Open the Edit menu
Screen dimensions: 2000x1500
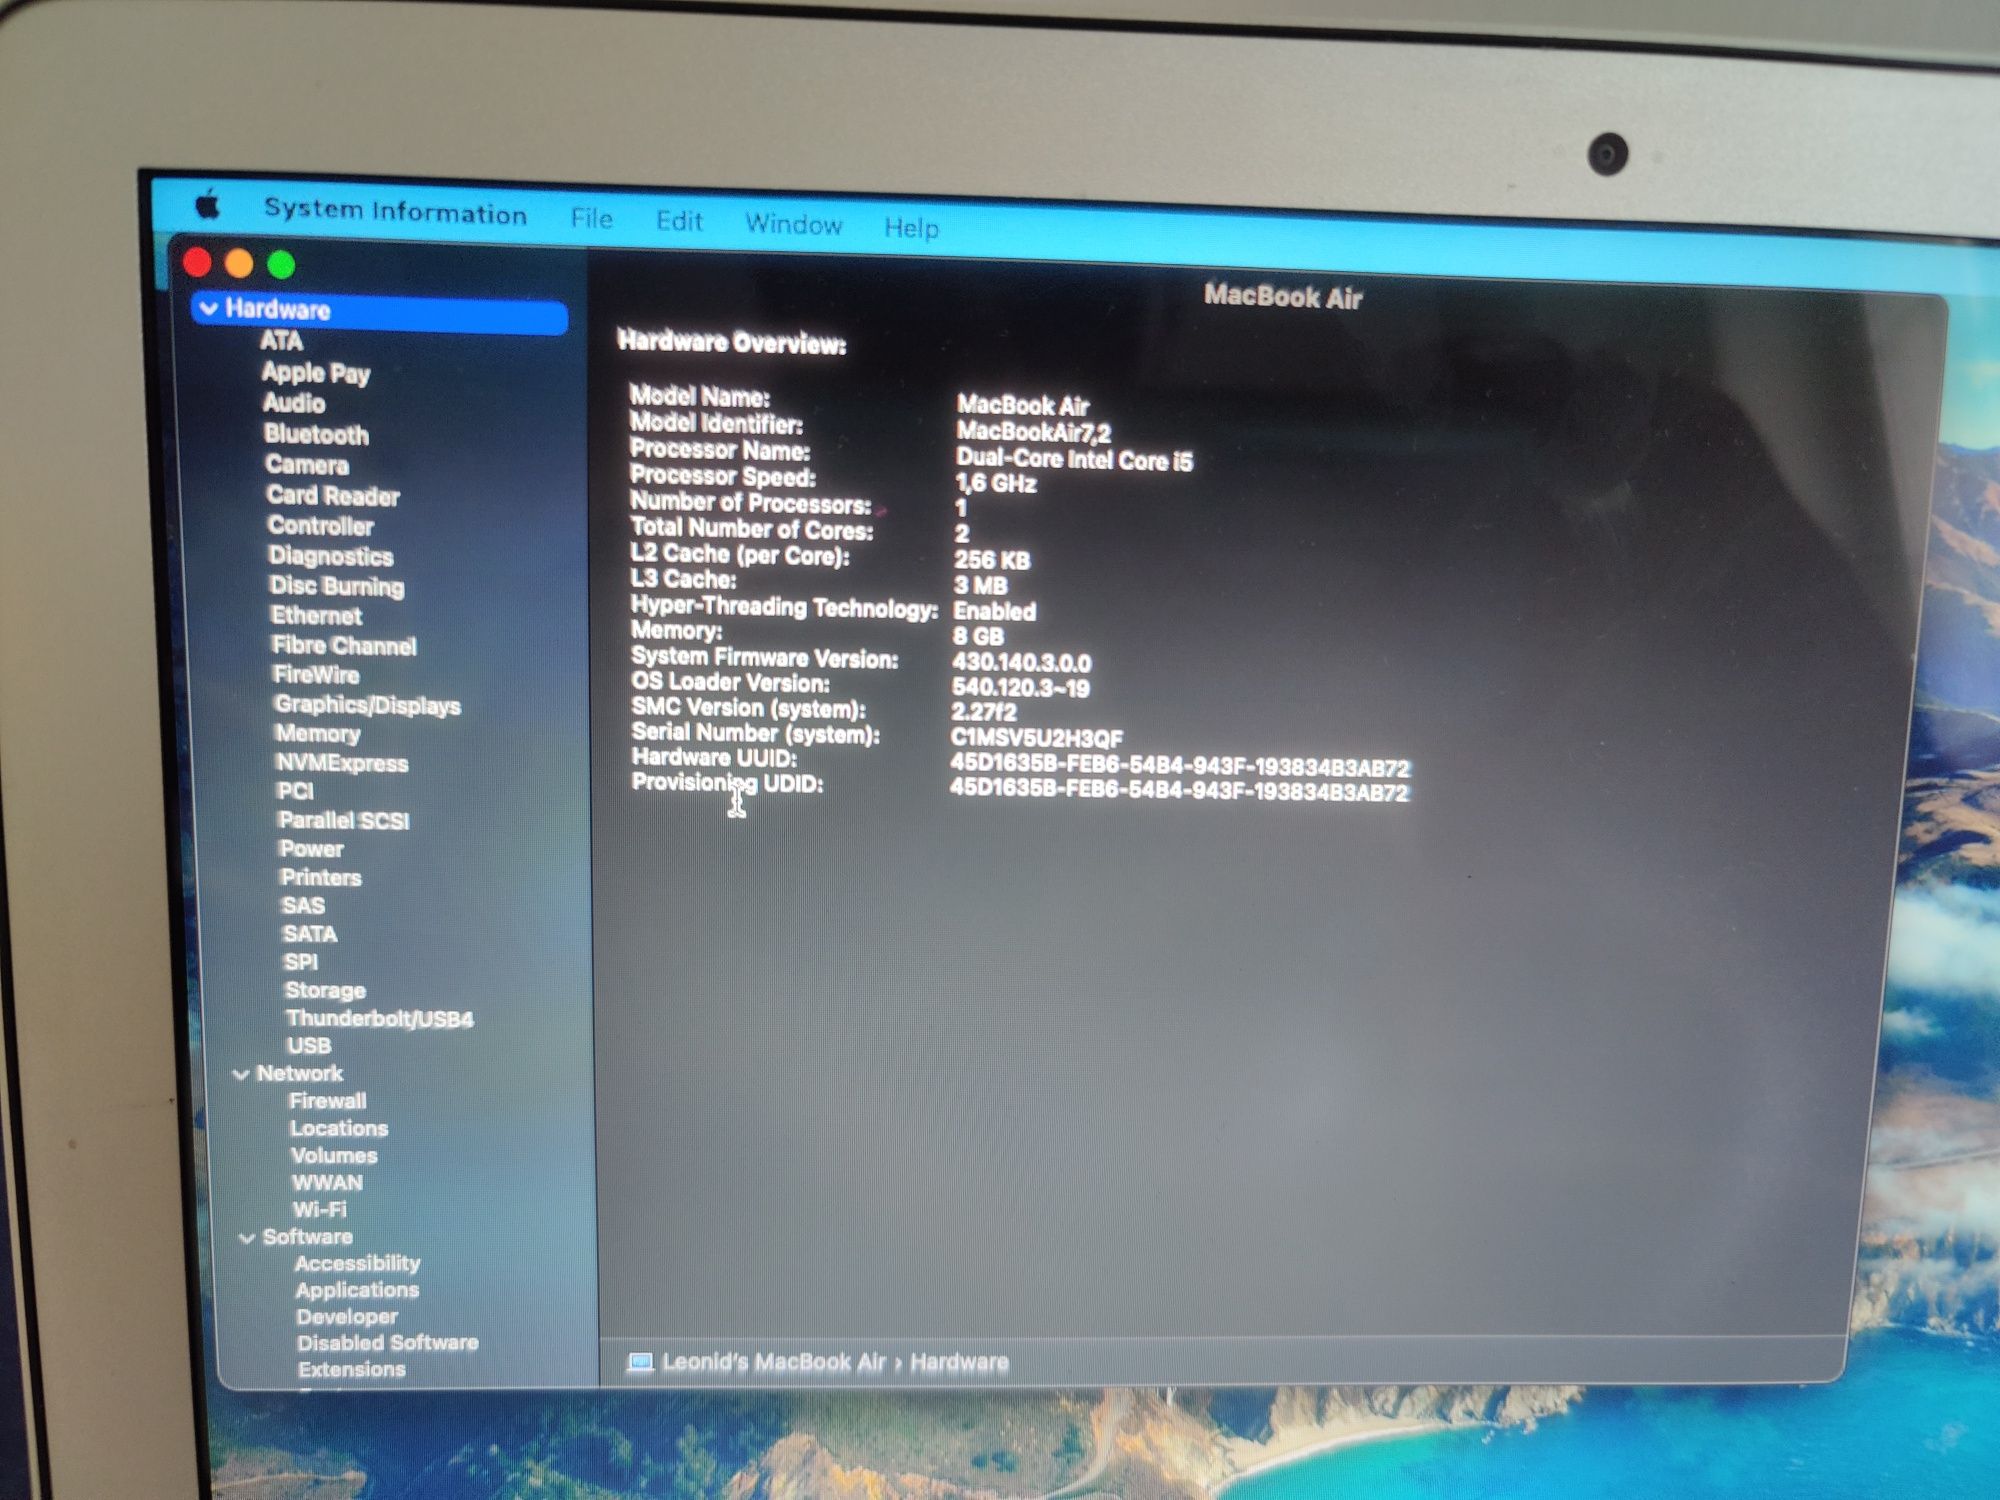(679, 221)
